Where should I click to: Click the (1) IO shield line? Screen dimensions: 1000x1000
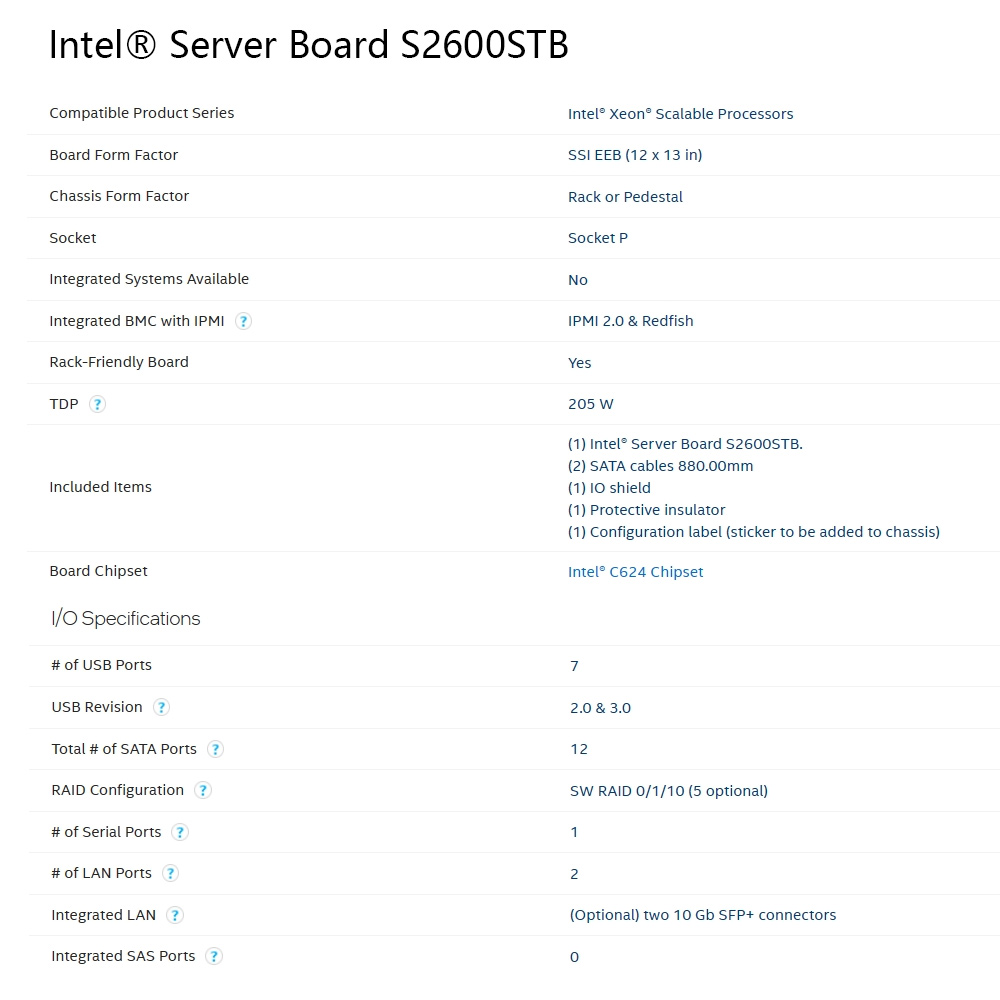click(x=609, y=488)
